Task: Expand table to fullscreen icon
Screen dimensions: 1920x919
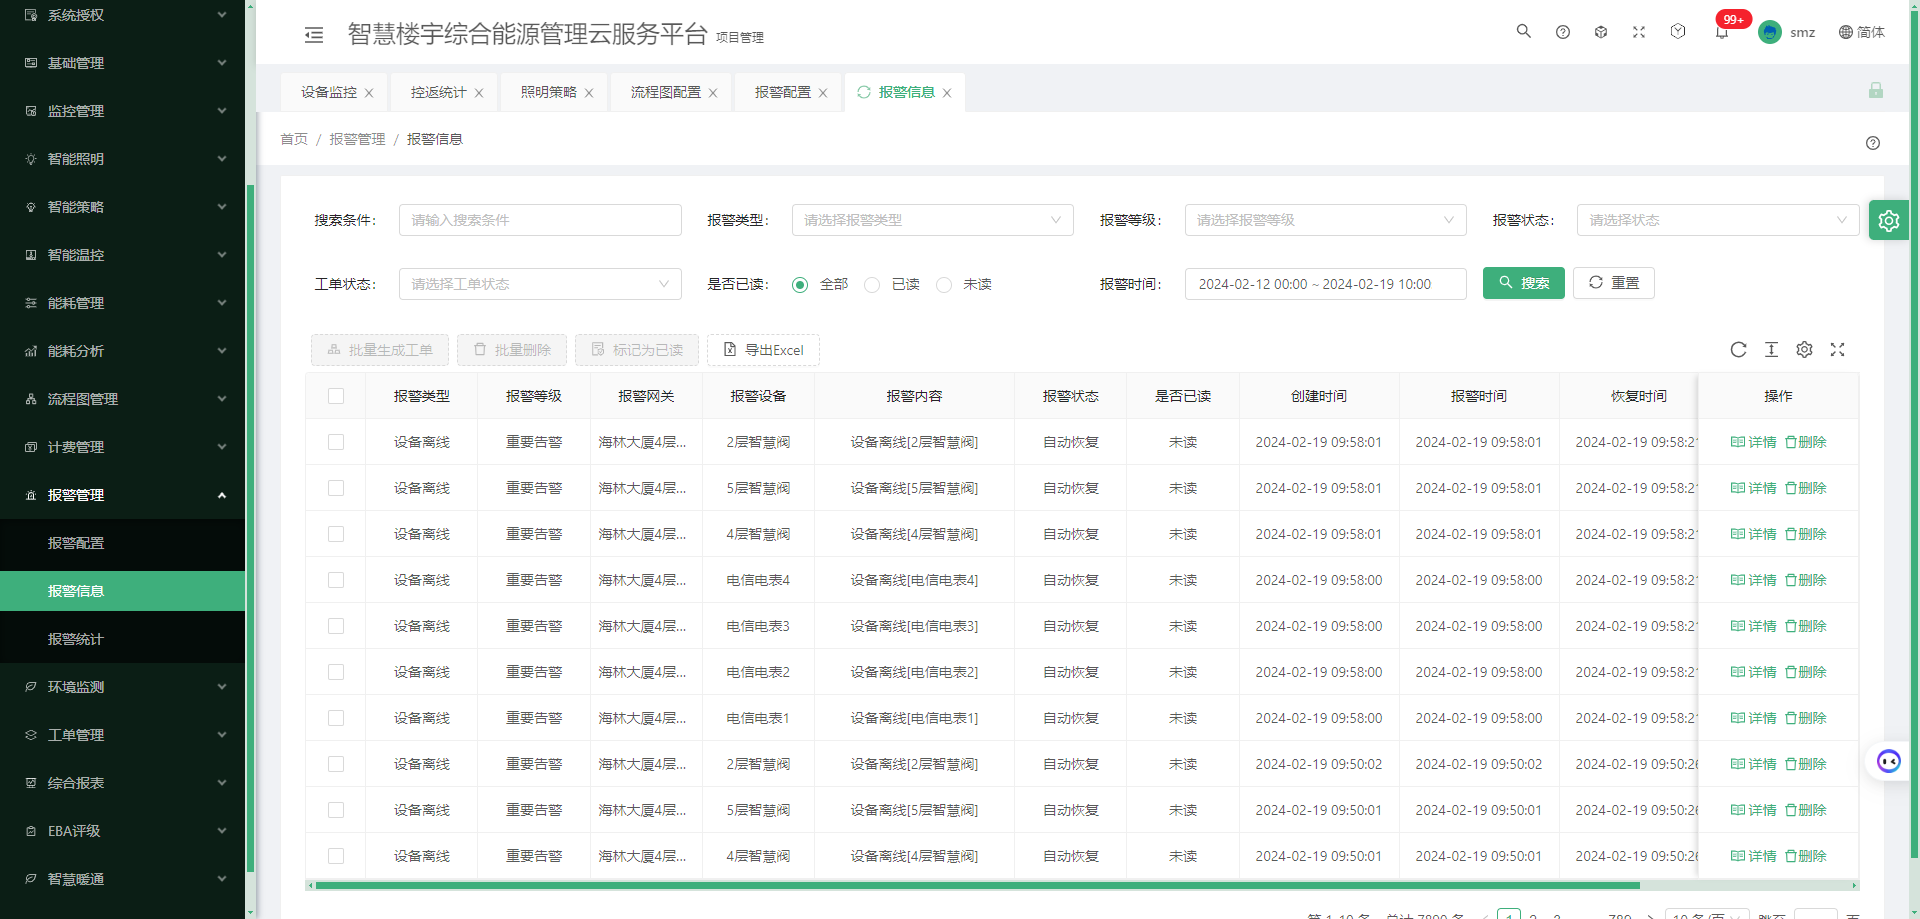Action: click(x=1837, y=349)
